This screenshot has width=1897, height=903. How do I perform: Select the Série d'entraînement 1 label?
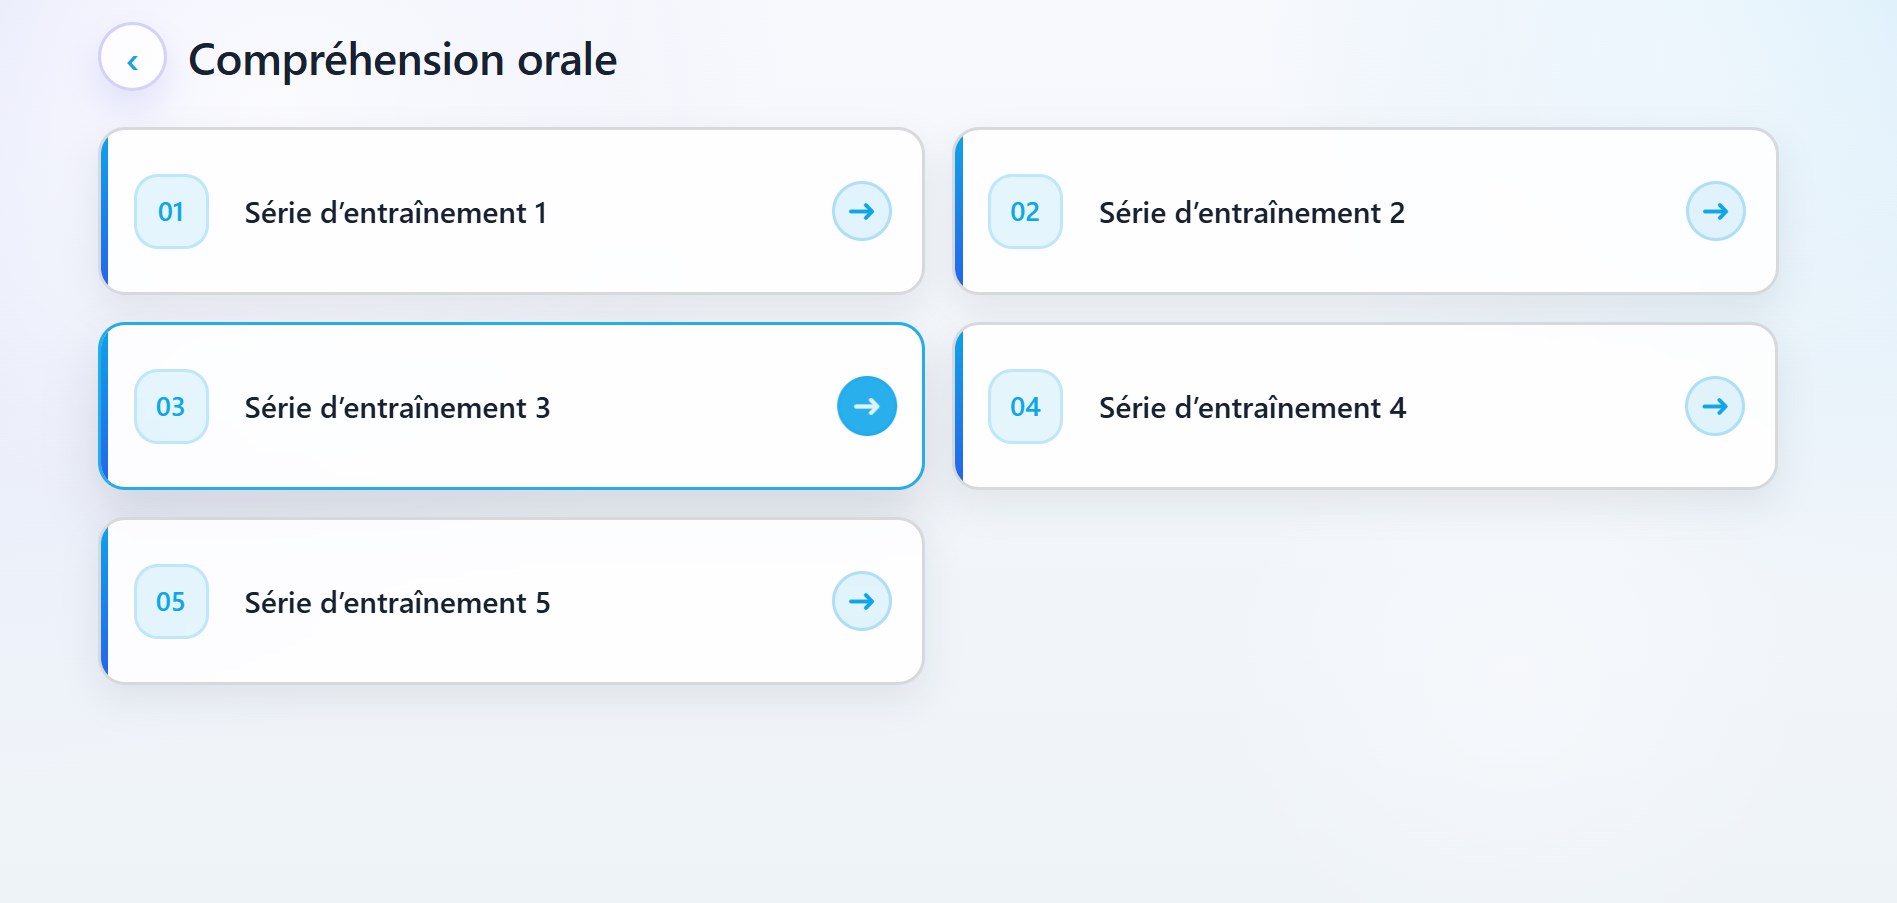[396, 212]
